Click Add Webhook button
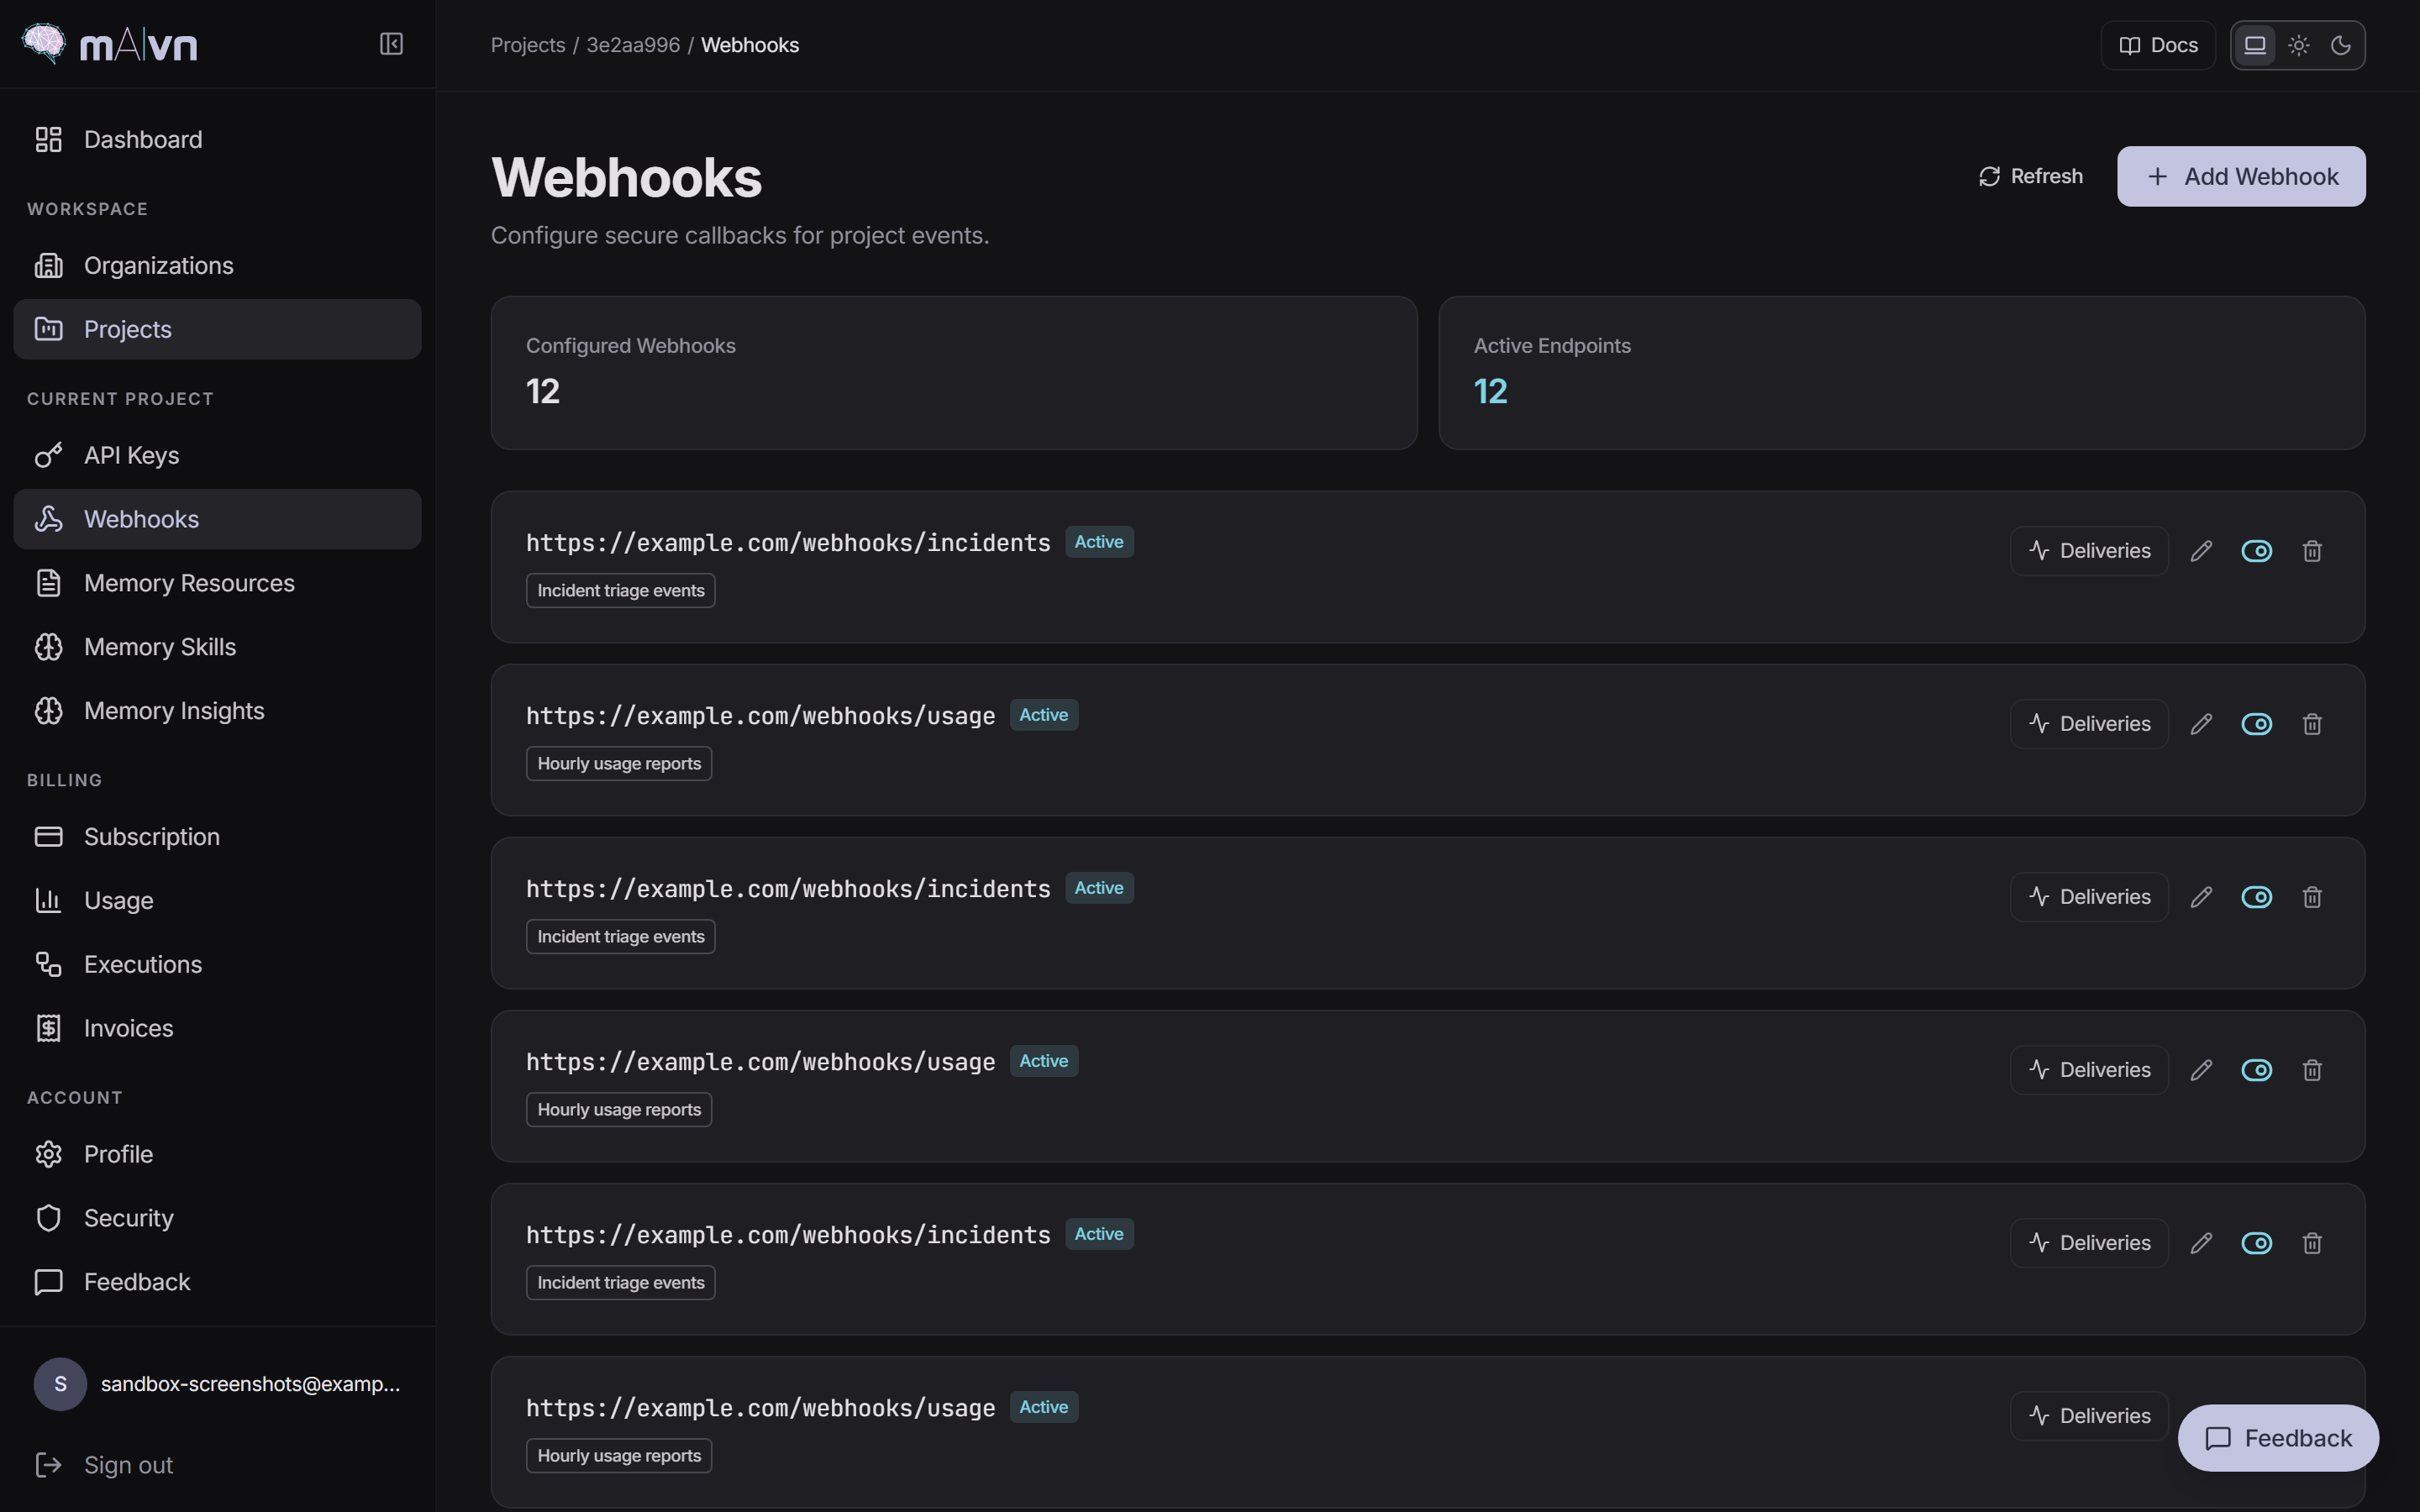 tap(2241, 176)
